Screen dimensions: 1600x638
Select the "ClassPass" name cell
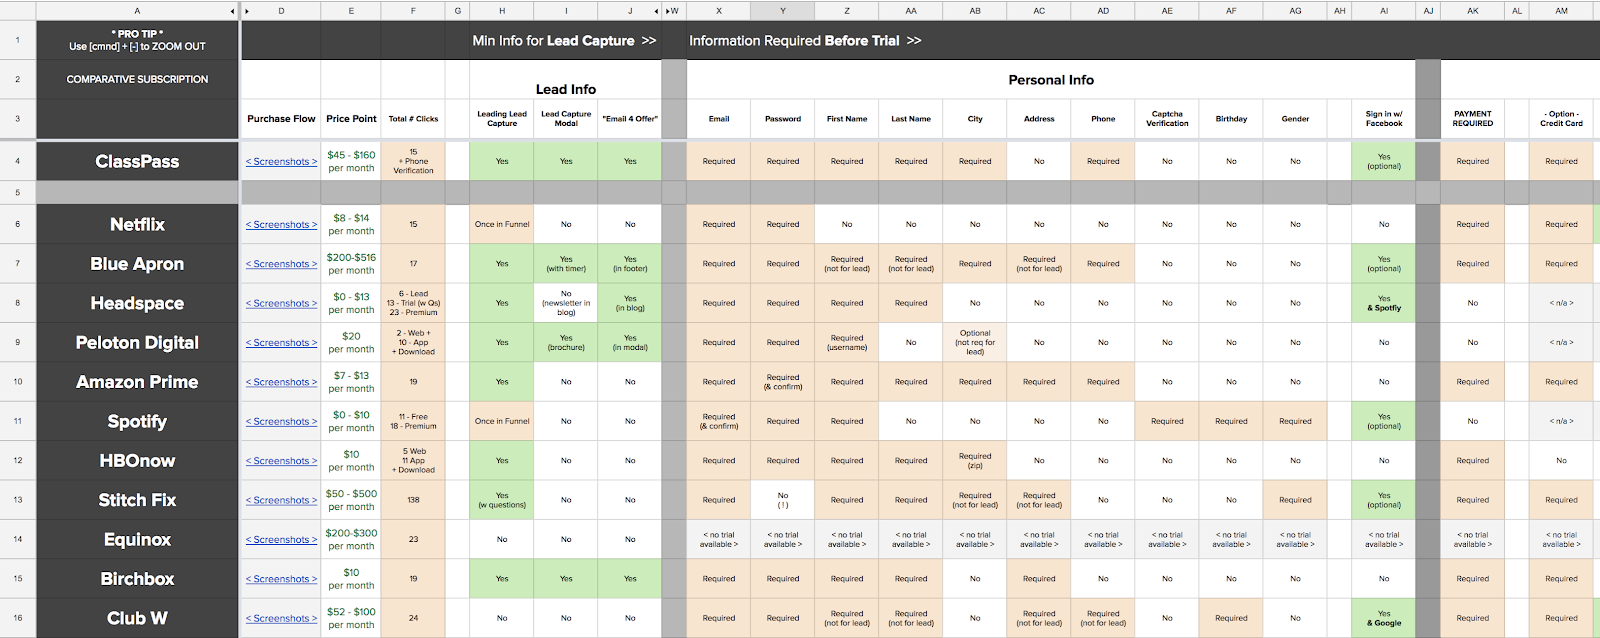pos(137,161)
